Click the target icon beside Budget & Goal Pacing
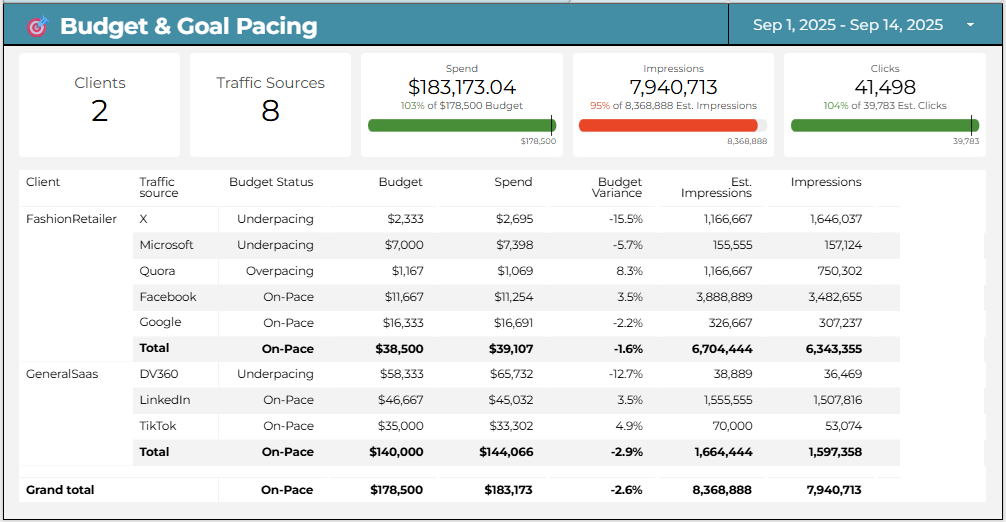Image resolution: width=1006 pixels, height=522 pixels. [38, 26]
